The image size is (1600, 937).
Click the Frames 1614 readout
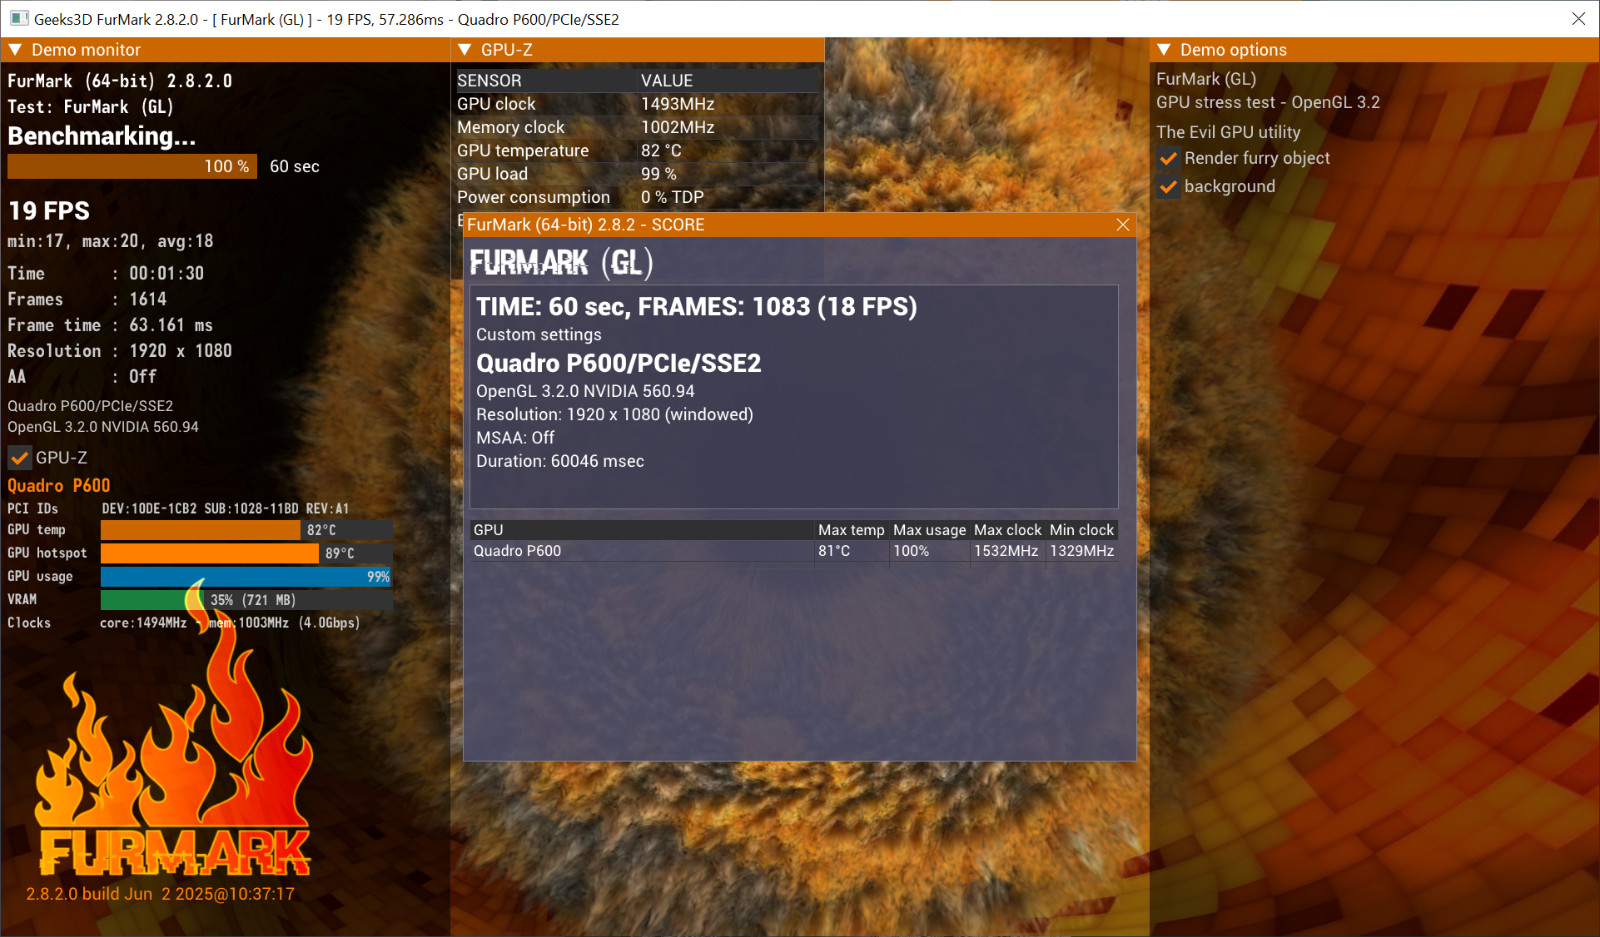87,299
